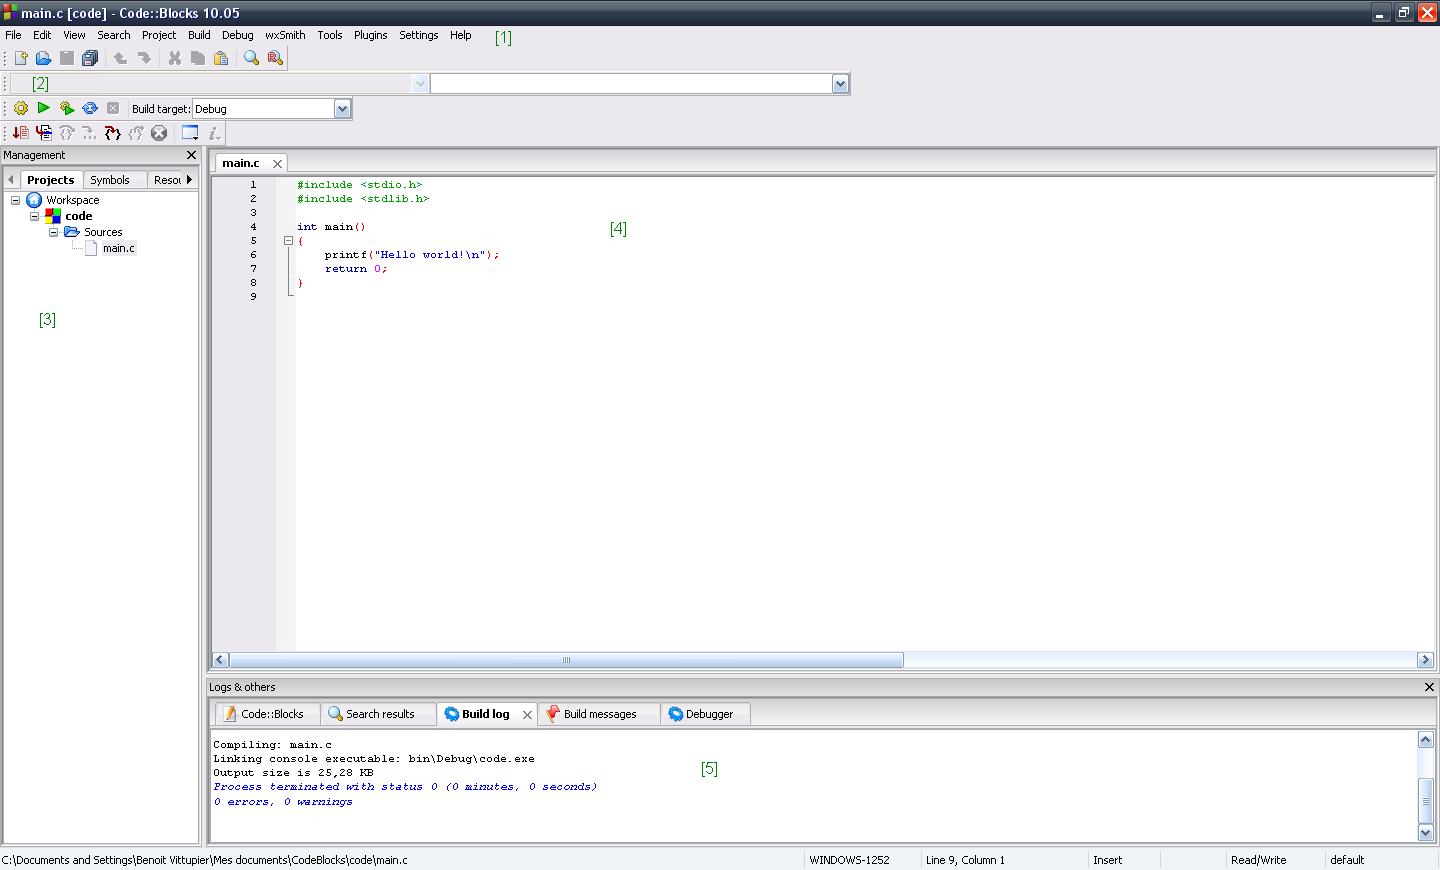Click the Find magnifier icon
Viewport: 1440px width, 870px height.
click(x=251, y=58)
